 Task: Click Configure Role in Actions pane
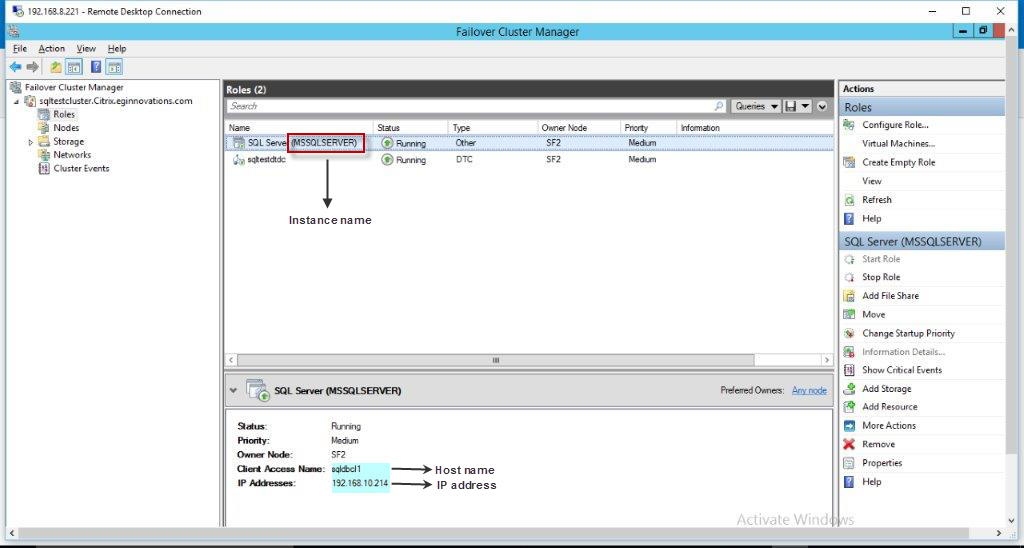(895, 125)
